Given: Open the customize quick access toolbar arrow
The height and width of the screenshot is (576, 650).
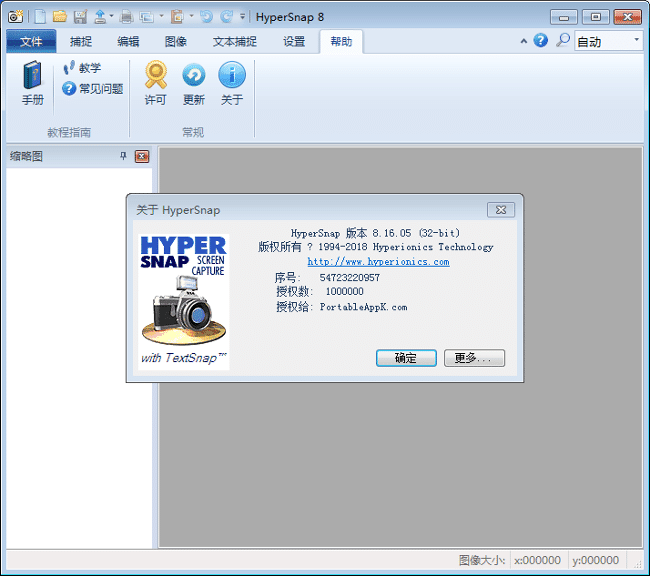Looking at the screenshot, I should click(243, 17).
